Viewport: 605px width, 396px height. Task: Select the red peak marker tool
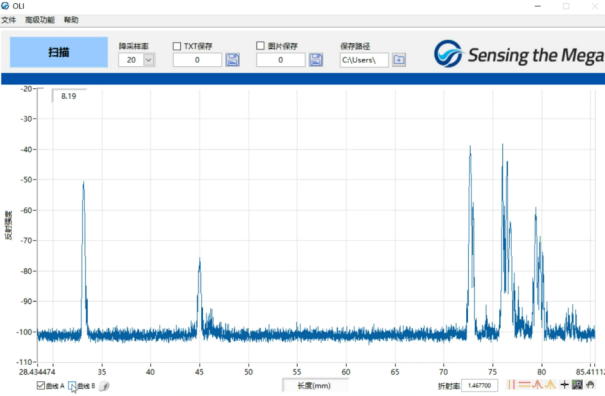pyautogui.click(x=537, y=384)
